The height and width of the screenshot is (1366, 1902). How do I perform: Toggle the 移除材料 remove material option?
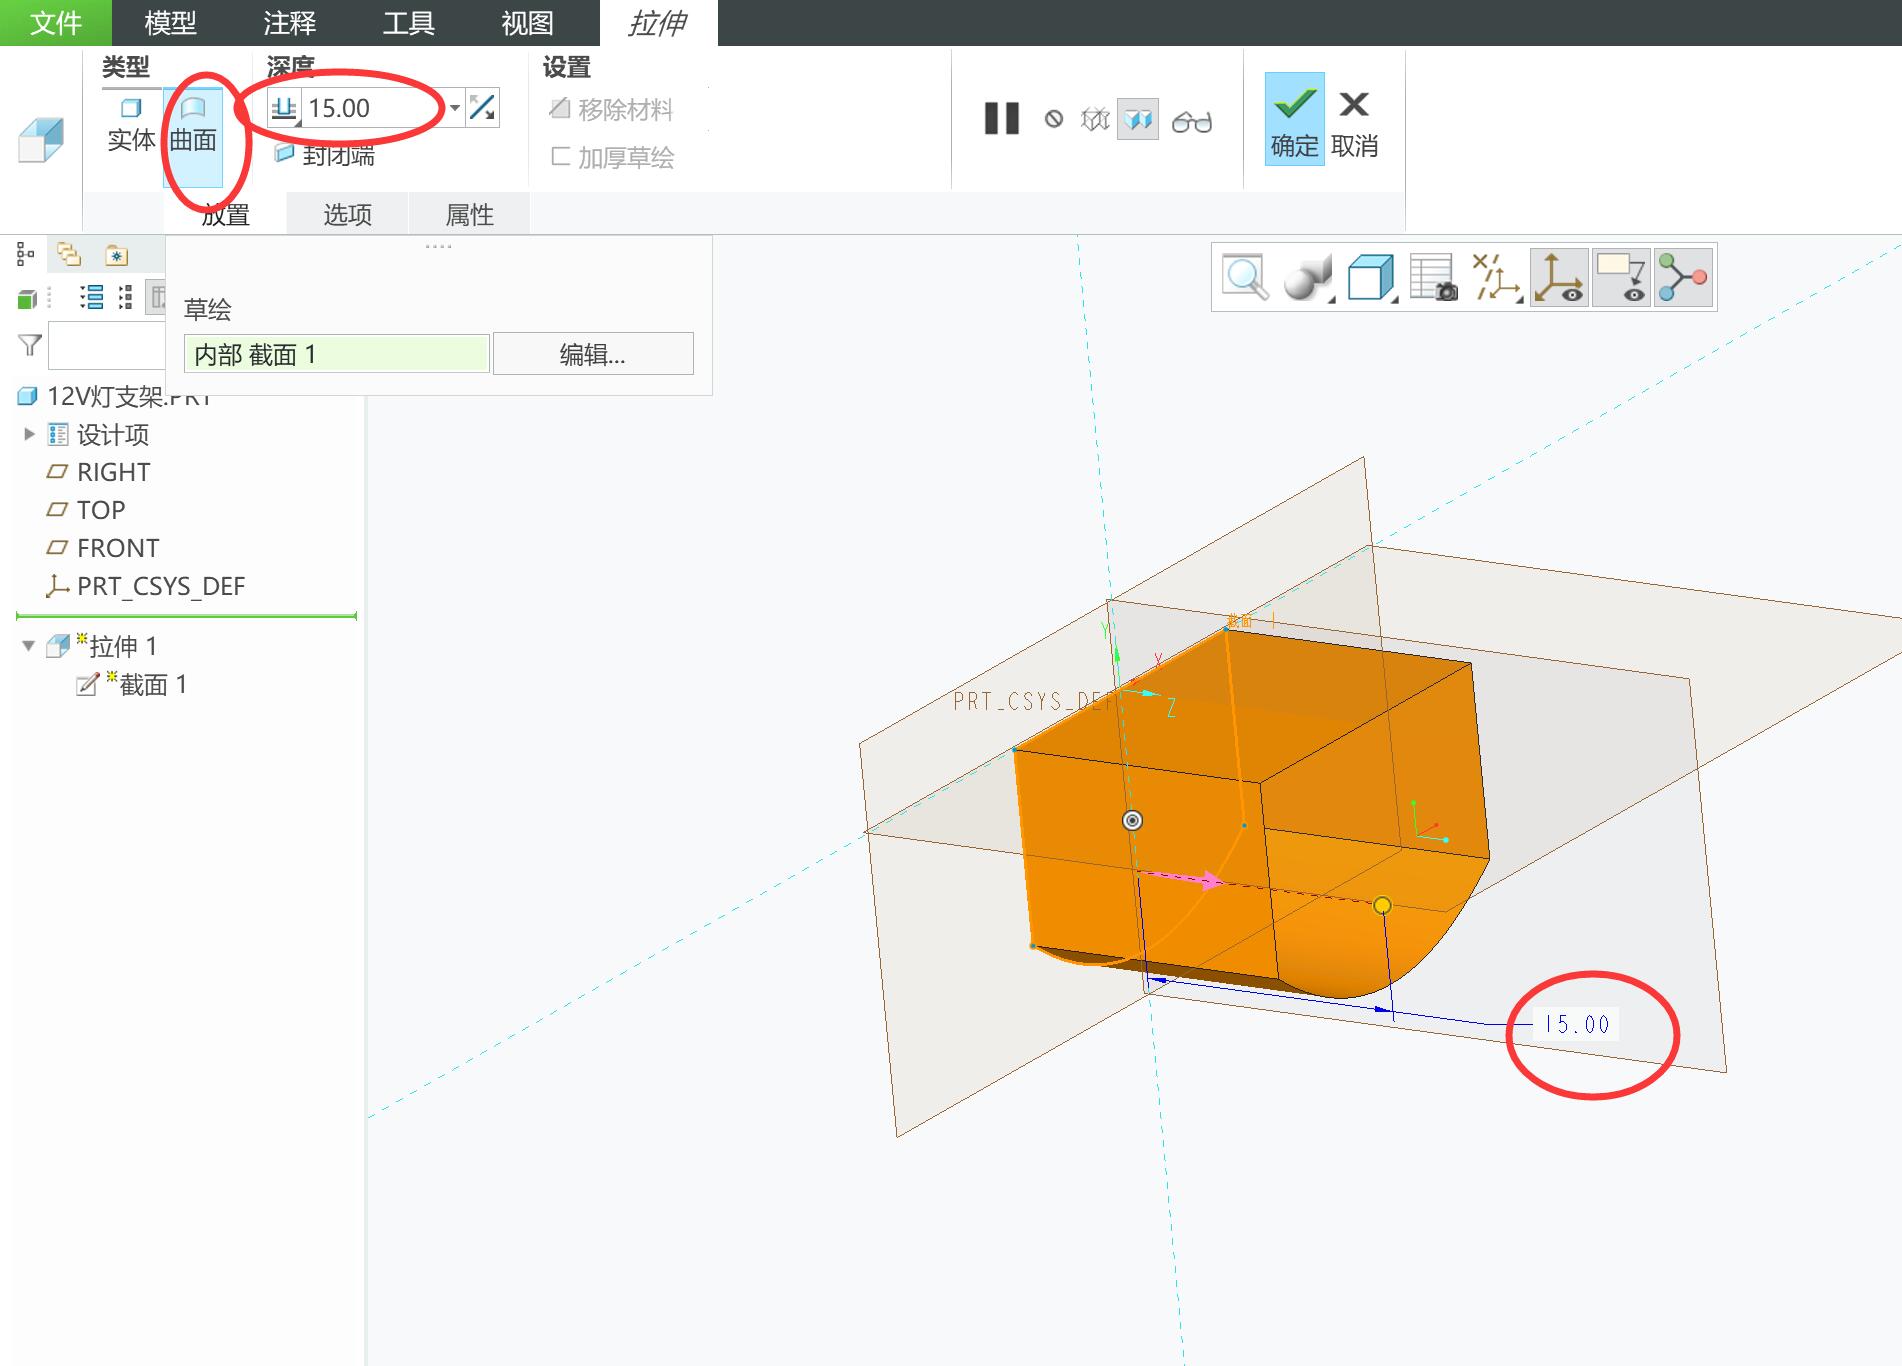(612, 109)
